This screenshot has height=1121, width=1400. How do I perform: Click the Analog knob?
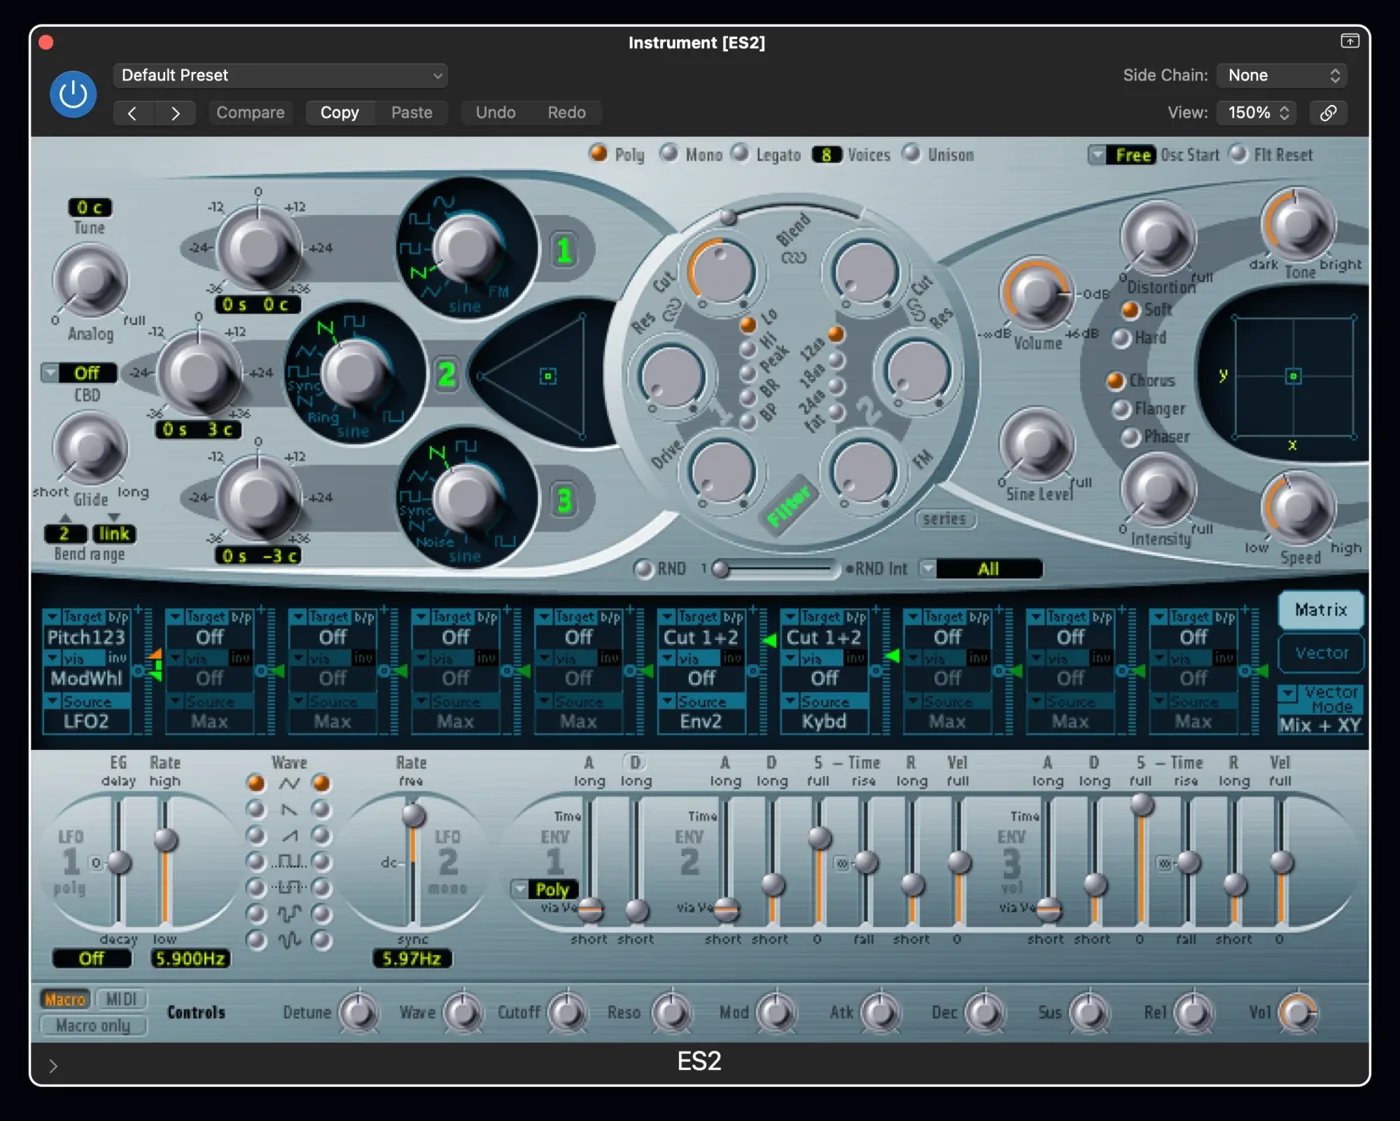90,281
